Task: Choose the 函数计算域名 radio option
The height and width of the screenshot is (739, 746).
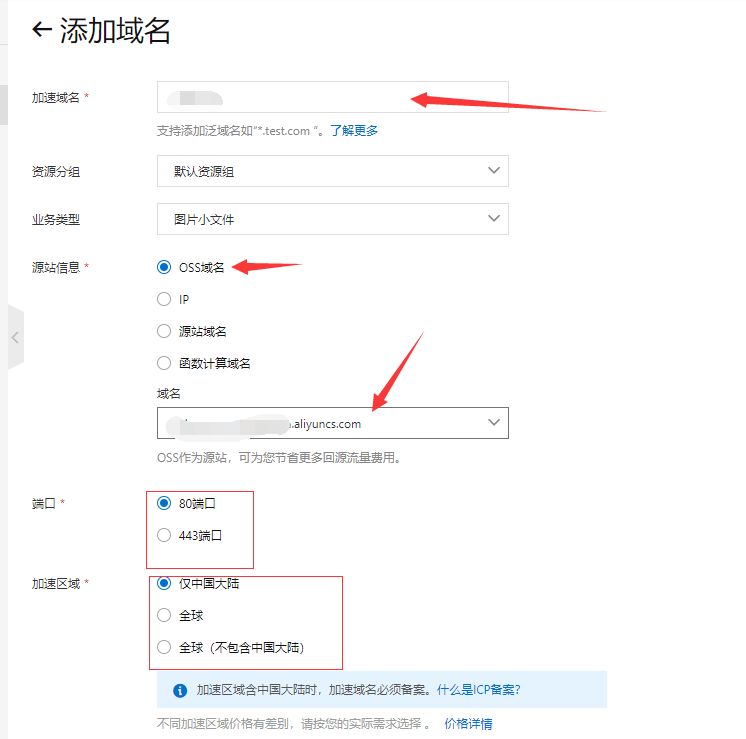Action: [164, 363]
